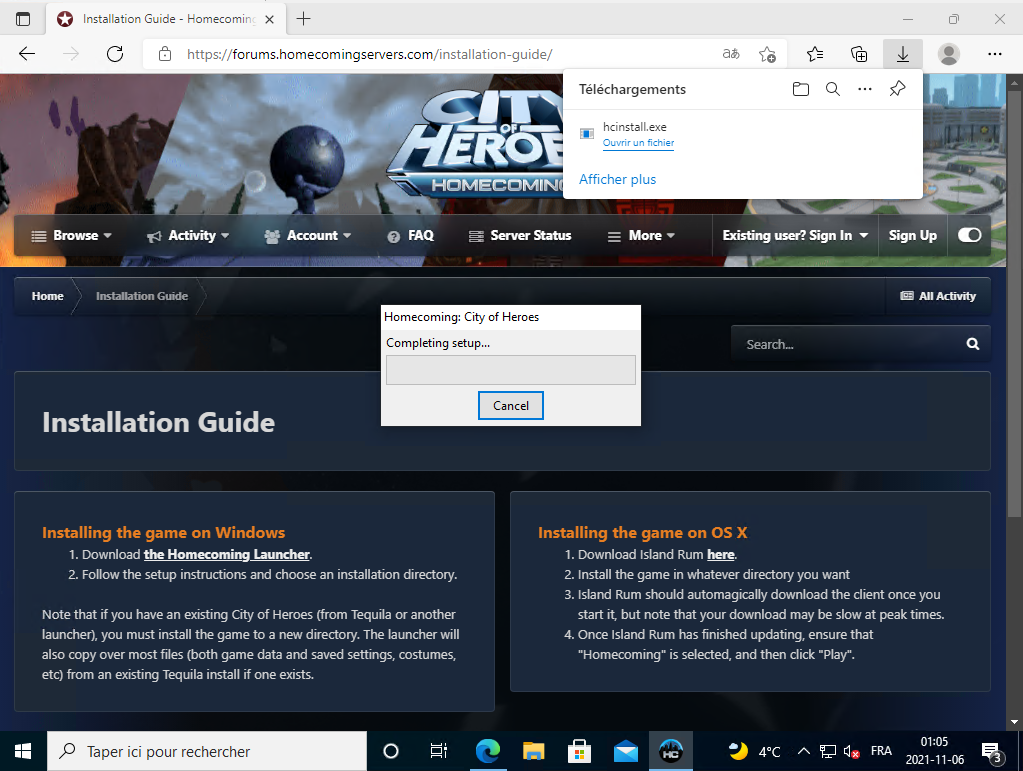Open the translate page icon

(731, 54)
